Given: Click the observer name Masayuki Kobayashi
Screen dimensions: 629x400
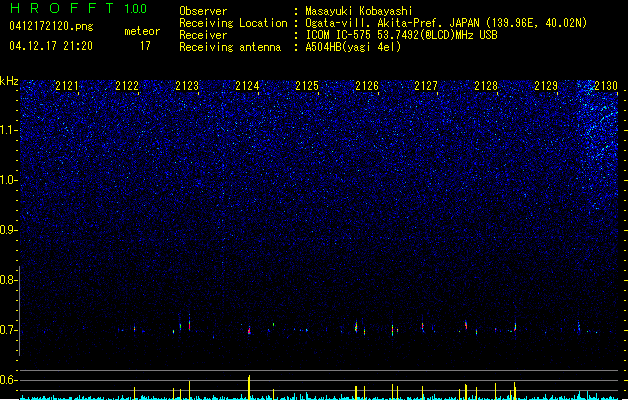Looking at the screenshot, I should [x=359, y=11].
